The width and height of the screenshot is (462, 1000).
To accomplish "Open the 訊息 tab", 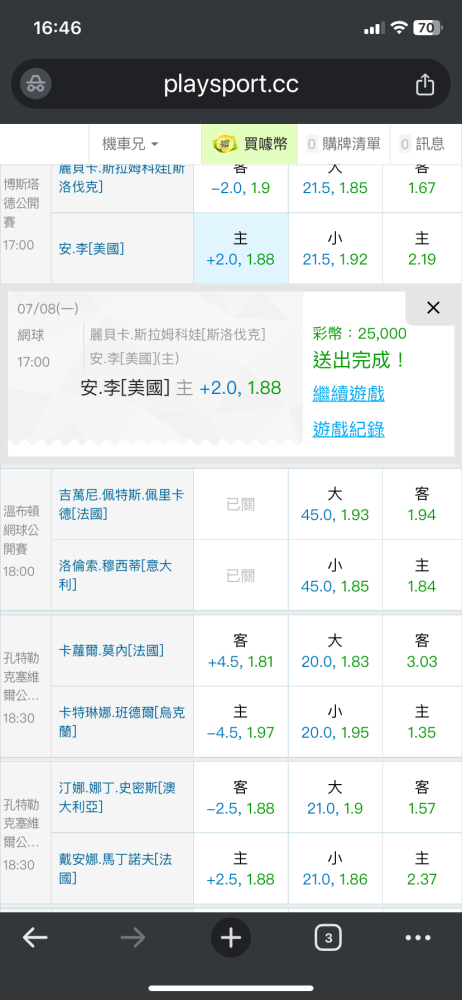I will [422, 144].
